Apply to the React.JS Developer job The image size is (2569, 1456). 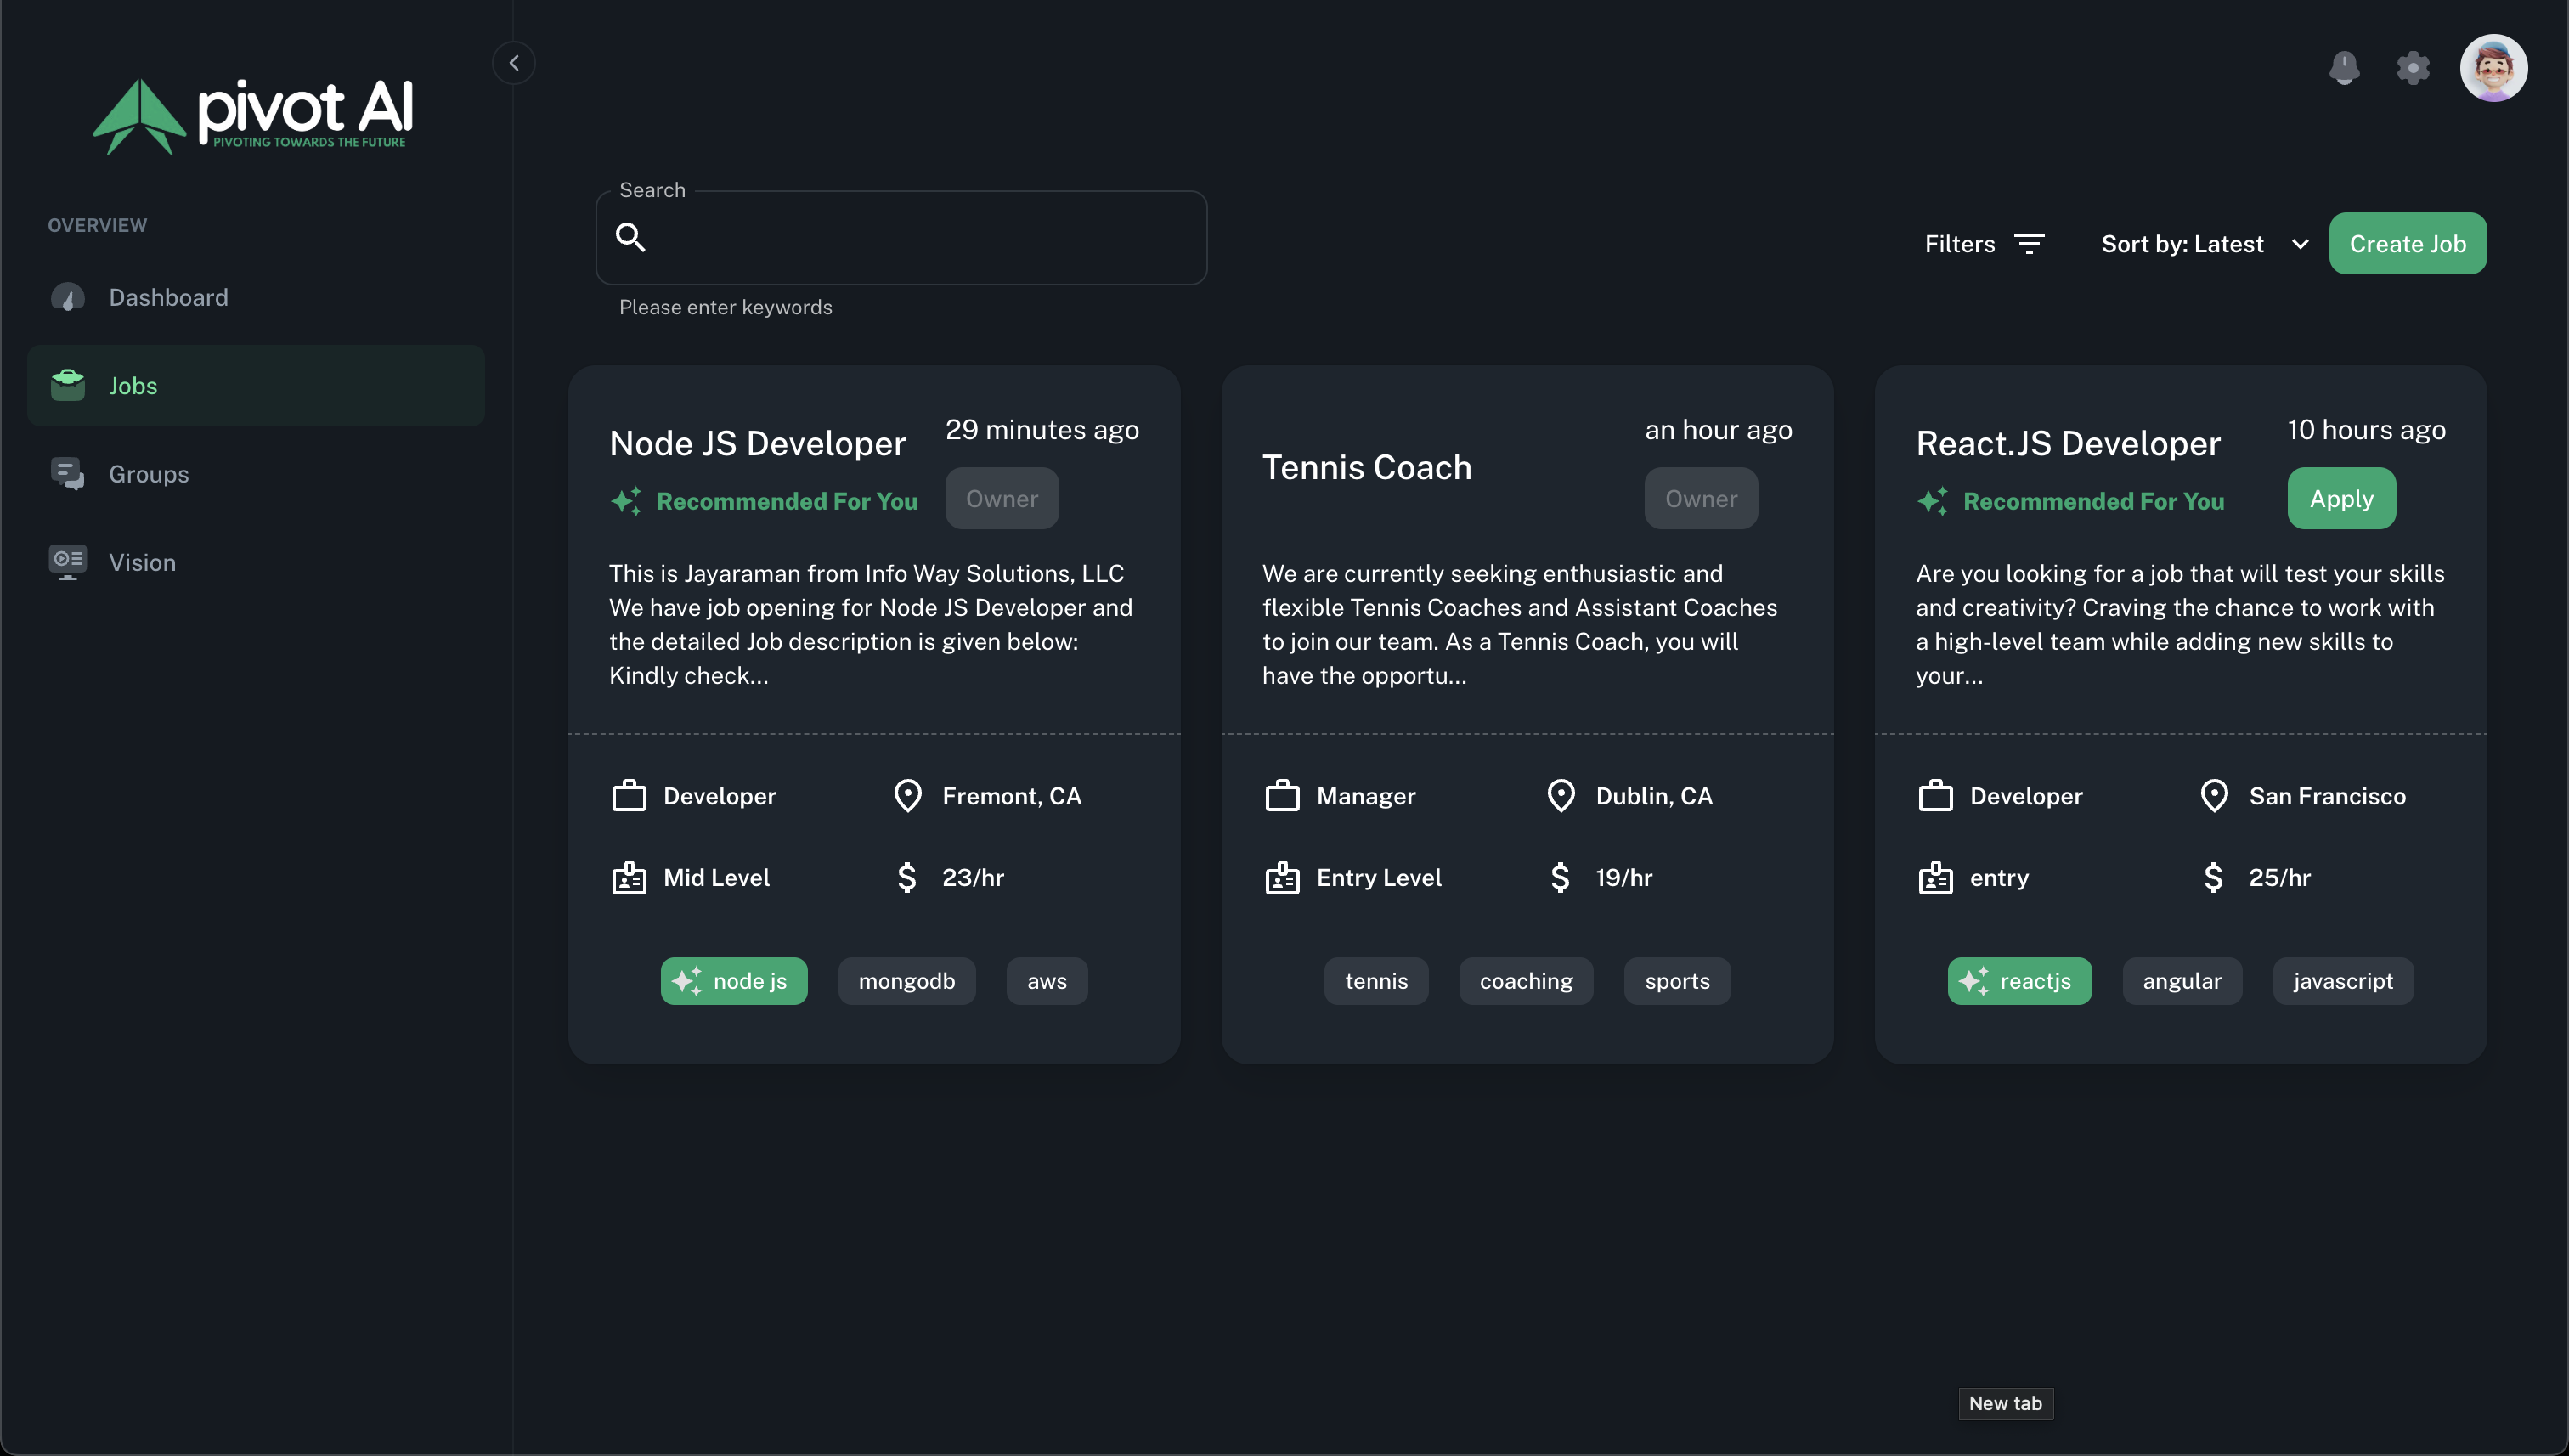pos(2341,498)
